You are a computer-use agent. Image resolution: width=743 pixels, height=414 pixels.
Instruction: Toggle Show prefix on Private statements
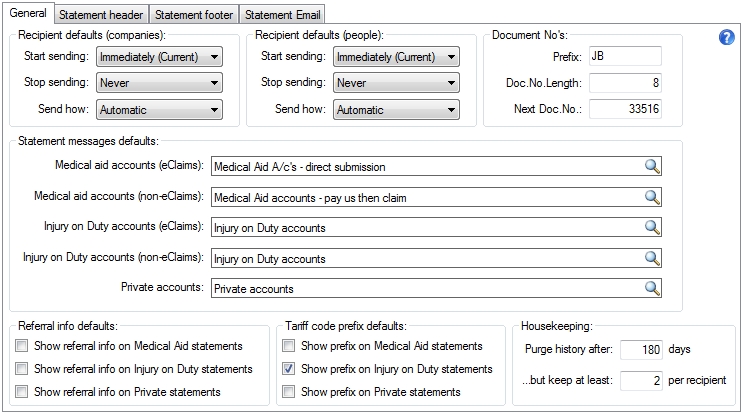point(289,392)
